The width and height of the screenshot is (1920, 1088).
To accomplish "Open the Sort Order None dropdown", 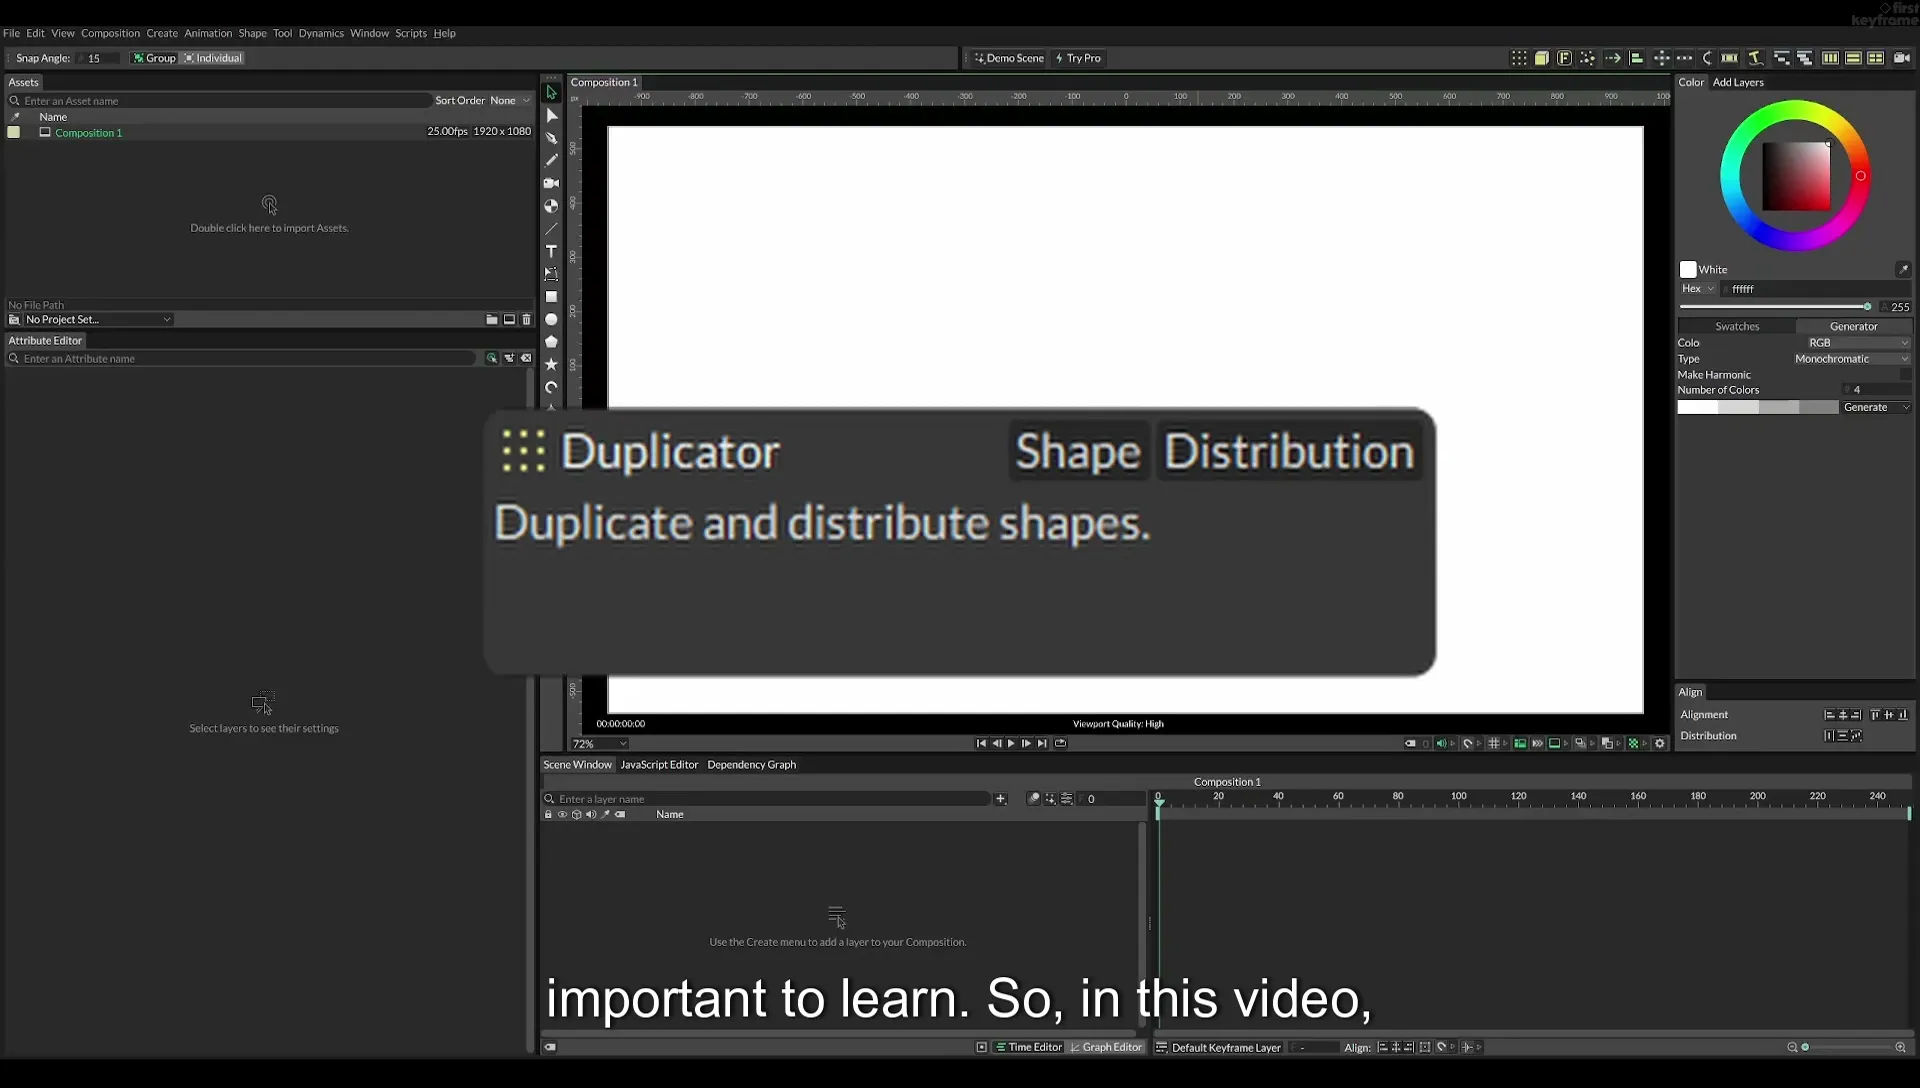I will pos(510,101).
